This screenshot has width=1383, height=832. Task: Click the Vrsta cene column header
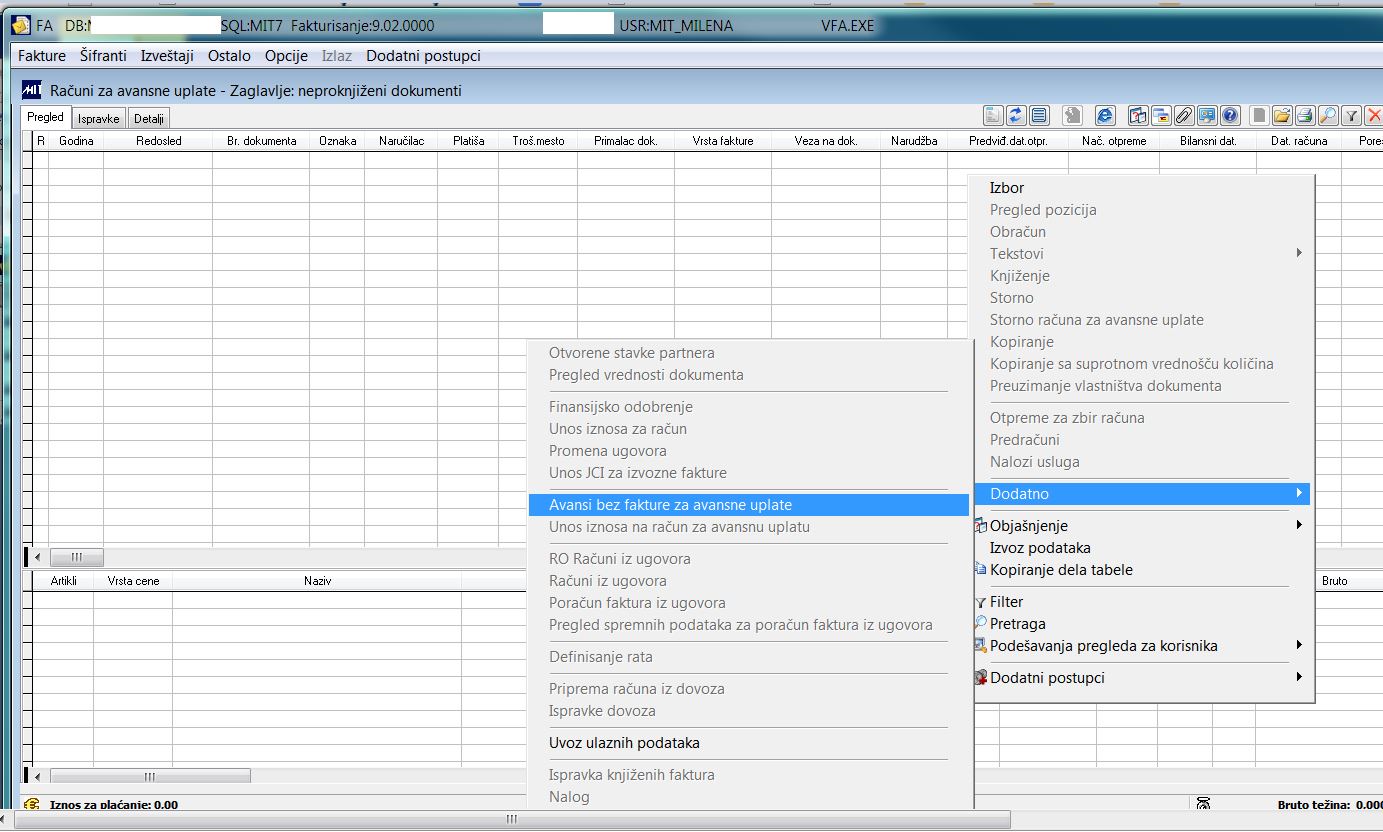click(x=133, y=581)
